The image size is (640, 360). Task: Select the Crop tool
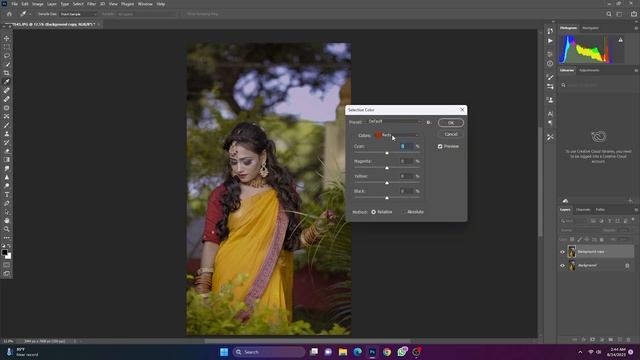click(x=7, y=73)
